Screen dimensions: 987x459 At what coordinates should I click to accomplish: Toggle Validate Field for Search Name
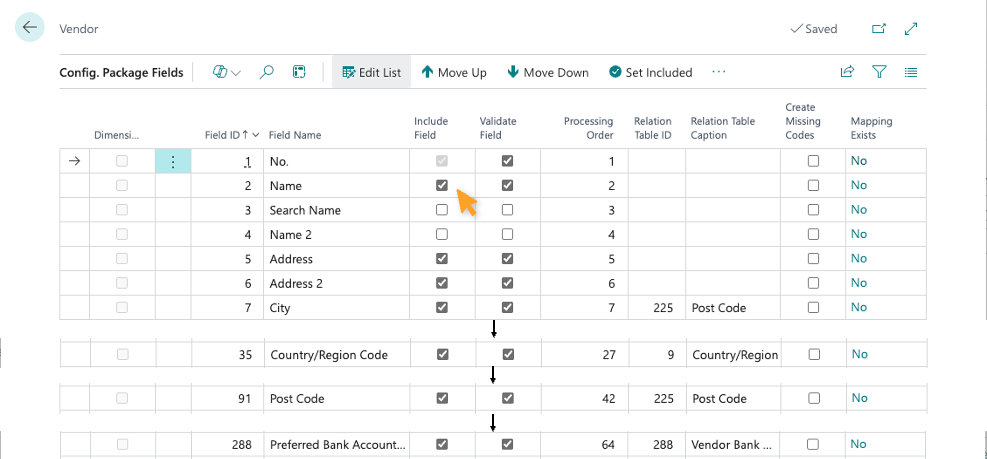pyautogui.click(x=507, y=210)
